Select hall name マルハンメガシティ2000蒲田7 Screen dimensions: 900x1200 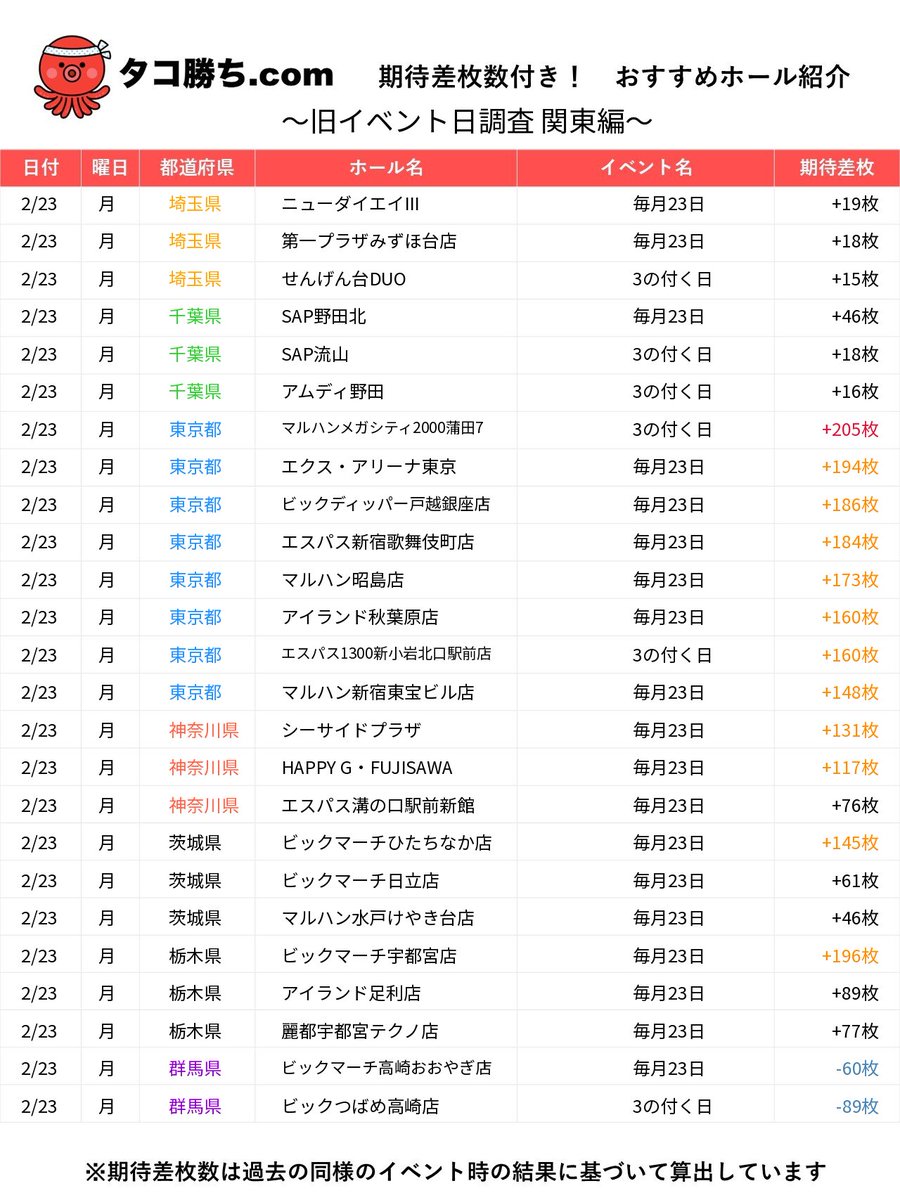coord(383,429)
